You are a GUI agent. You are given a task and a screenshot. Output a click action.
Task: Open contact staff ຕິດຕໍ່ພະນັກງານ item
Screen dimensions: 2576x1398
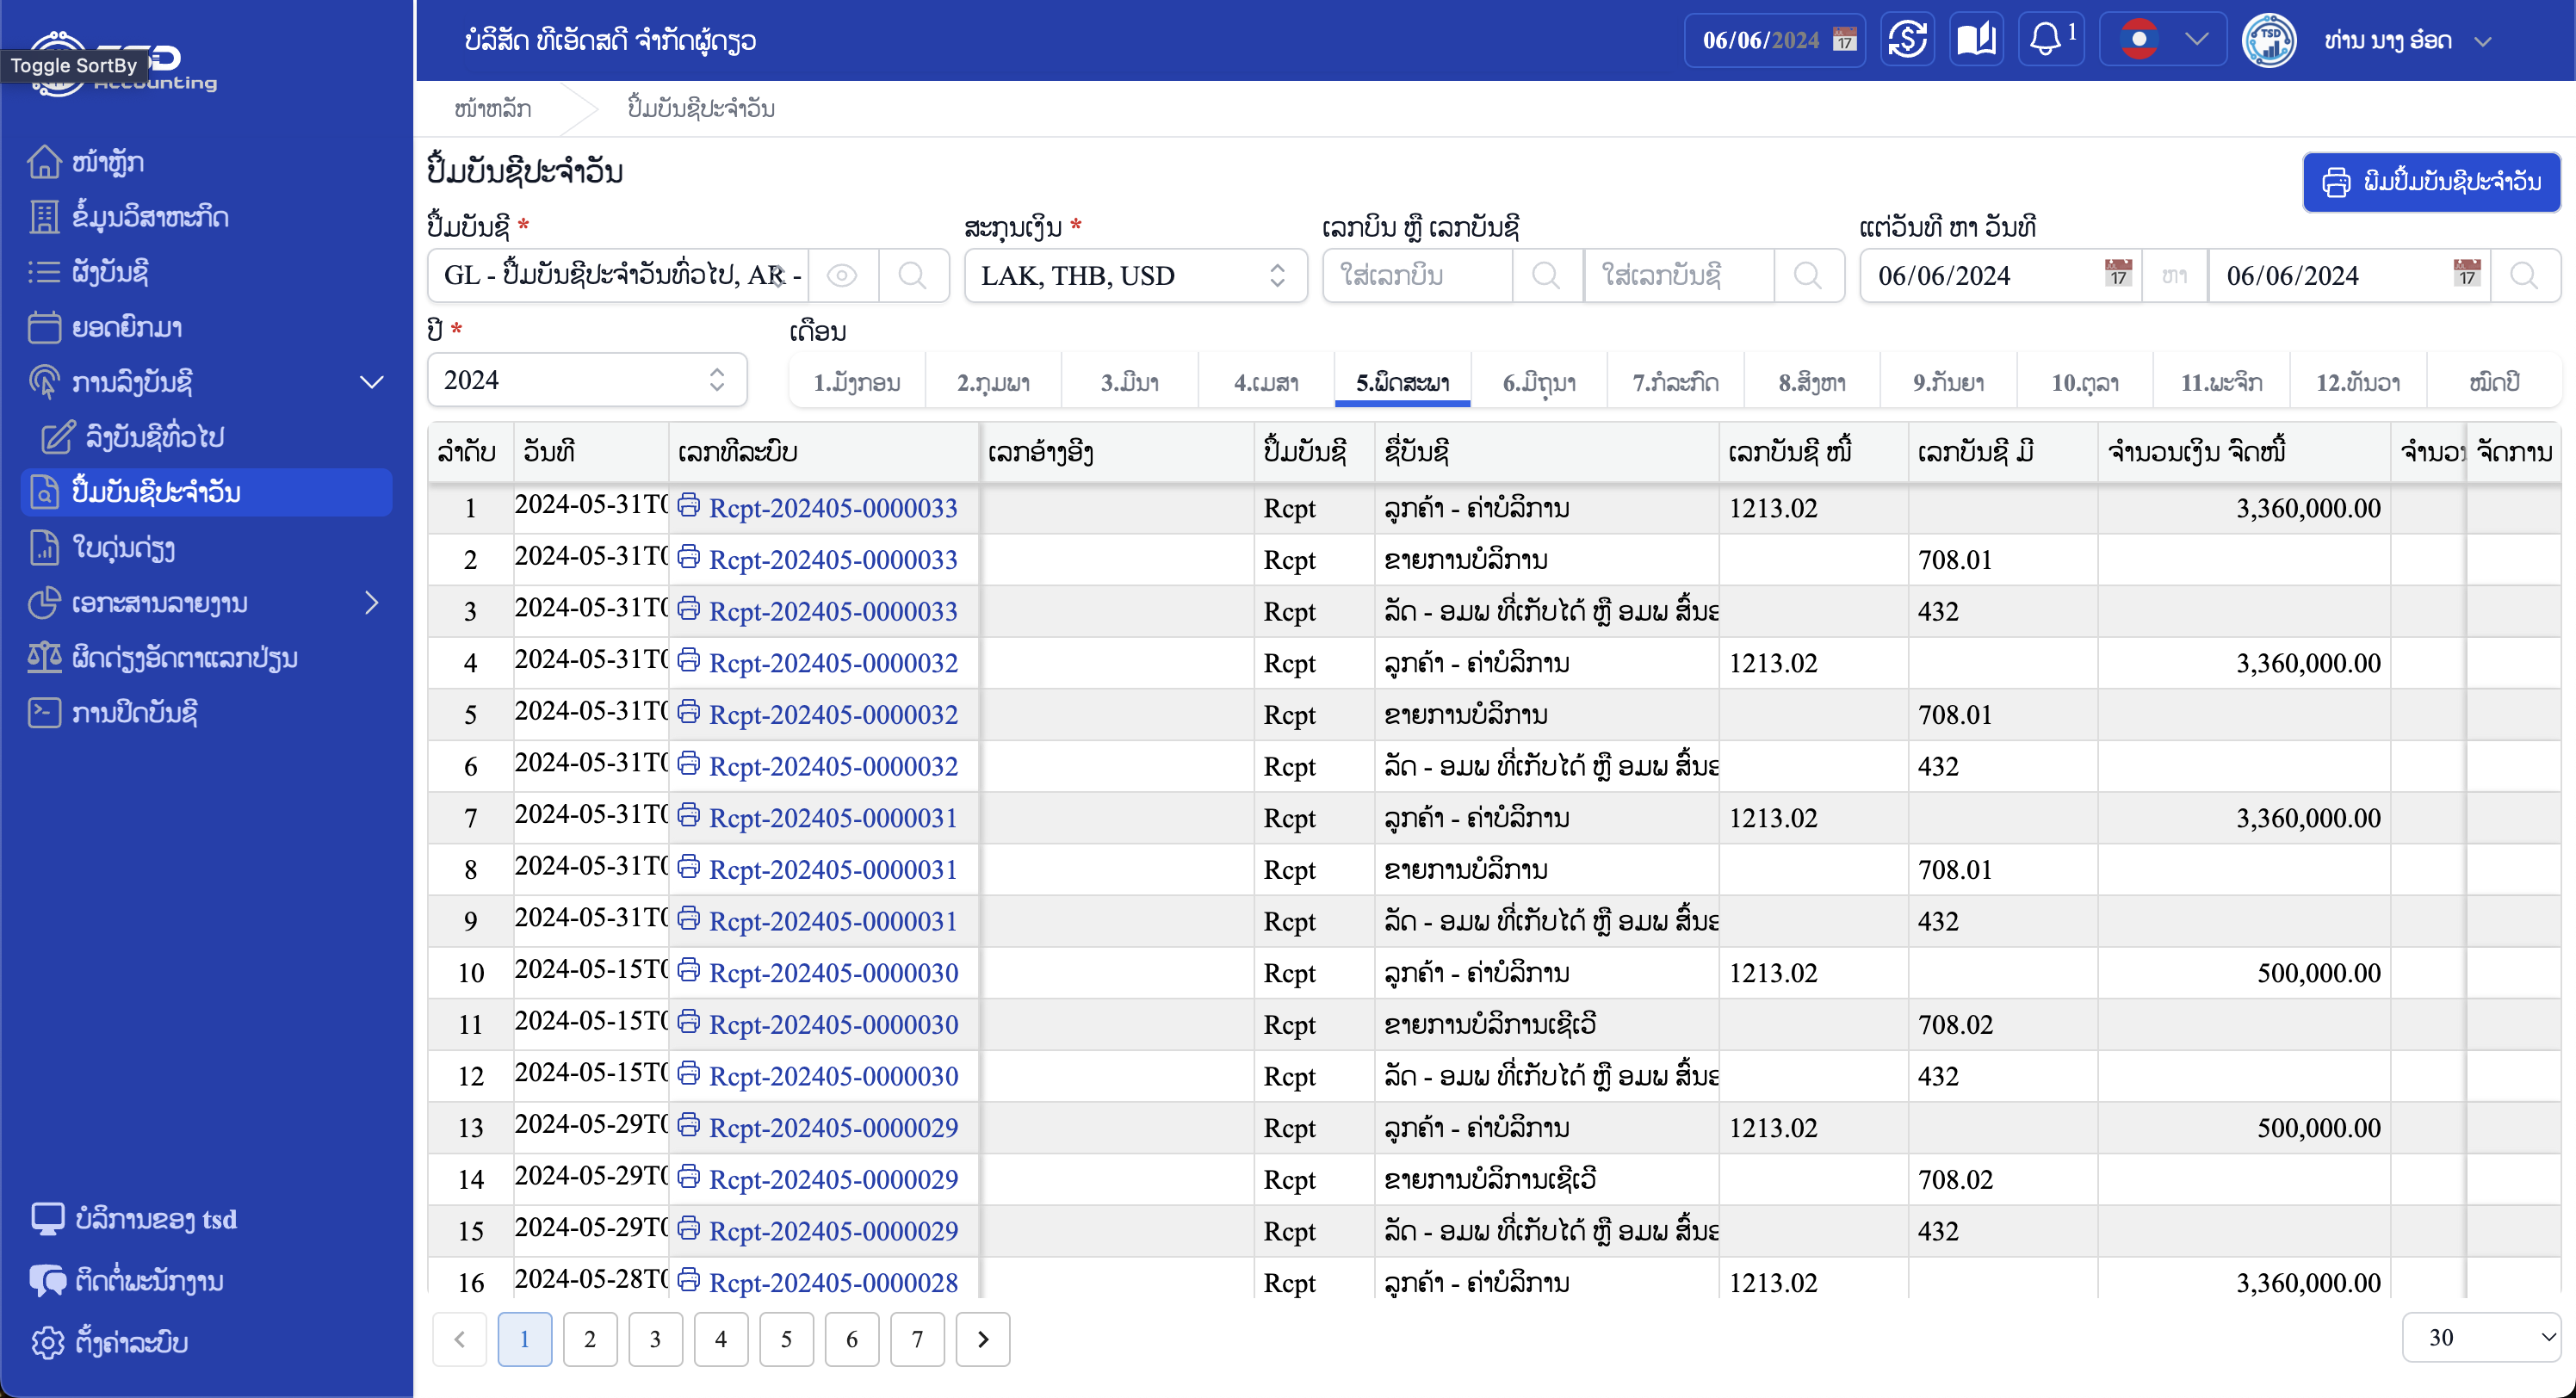(x=127, y=1280)
